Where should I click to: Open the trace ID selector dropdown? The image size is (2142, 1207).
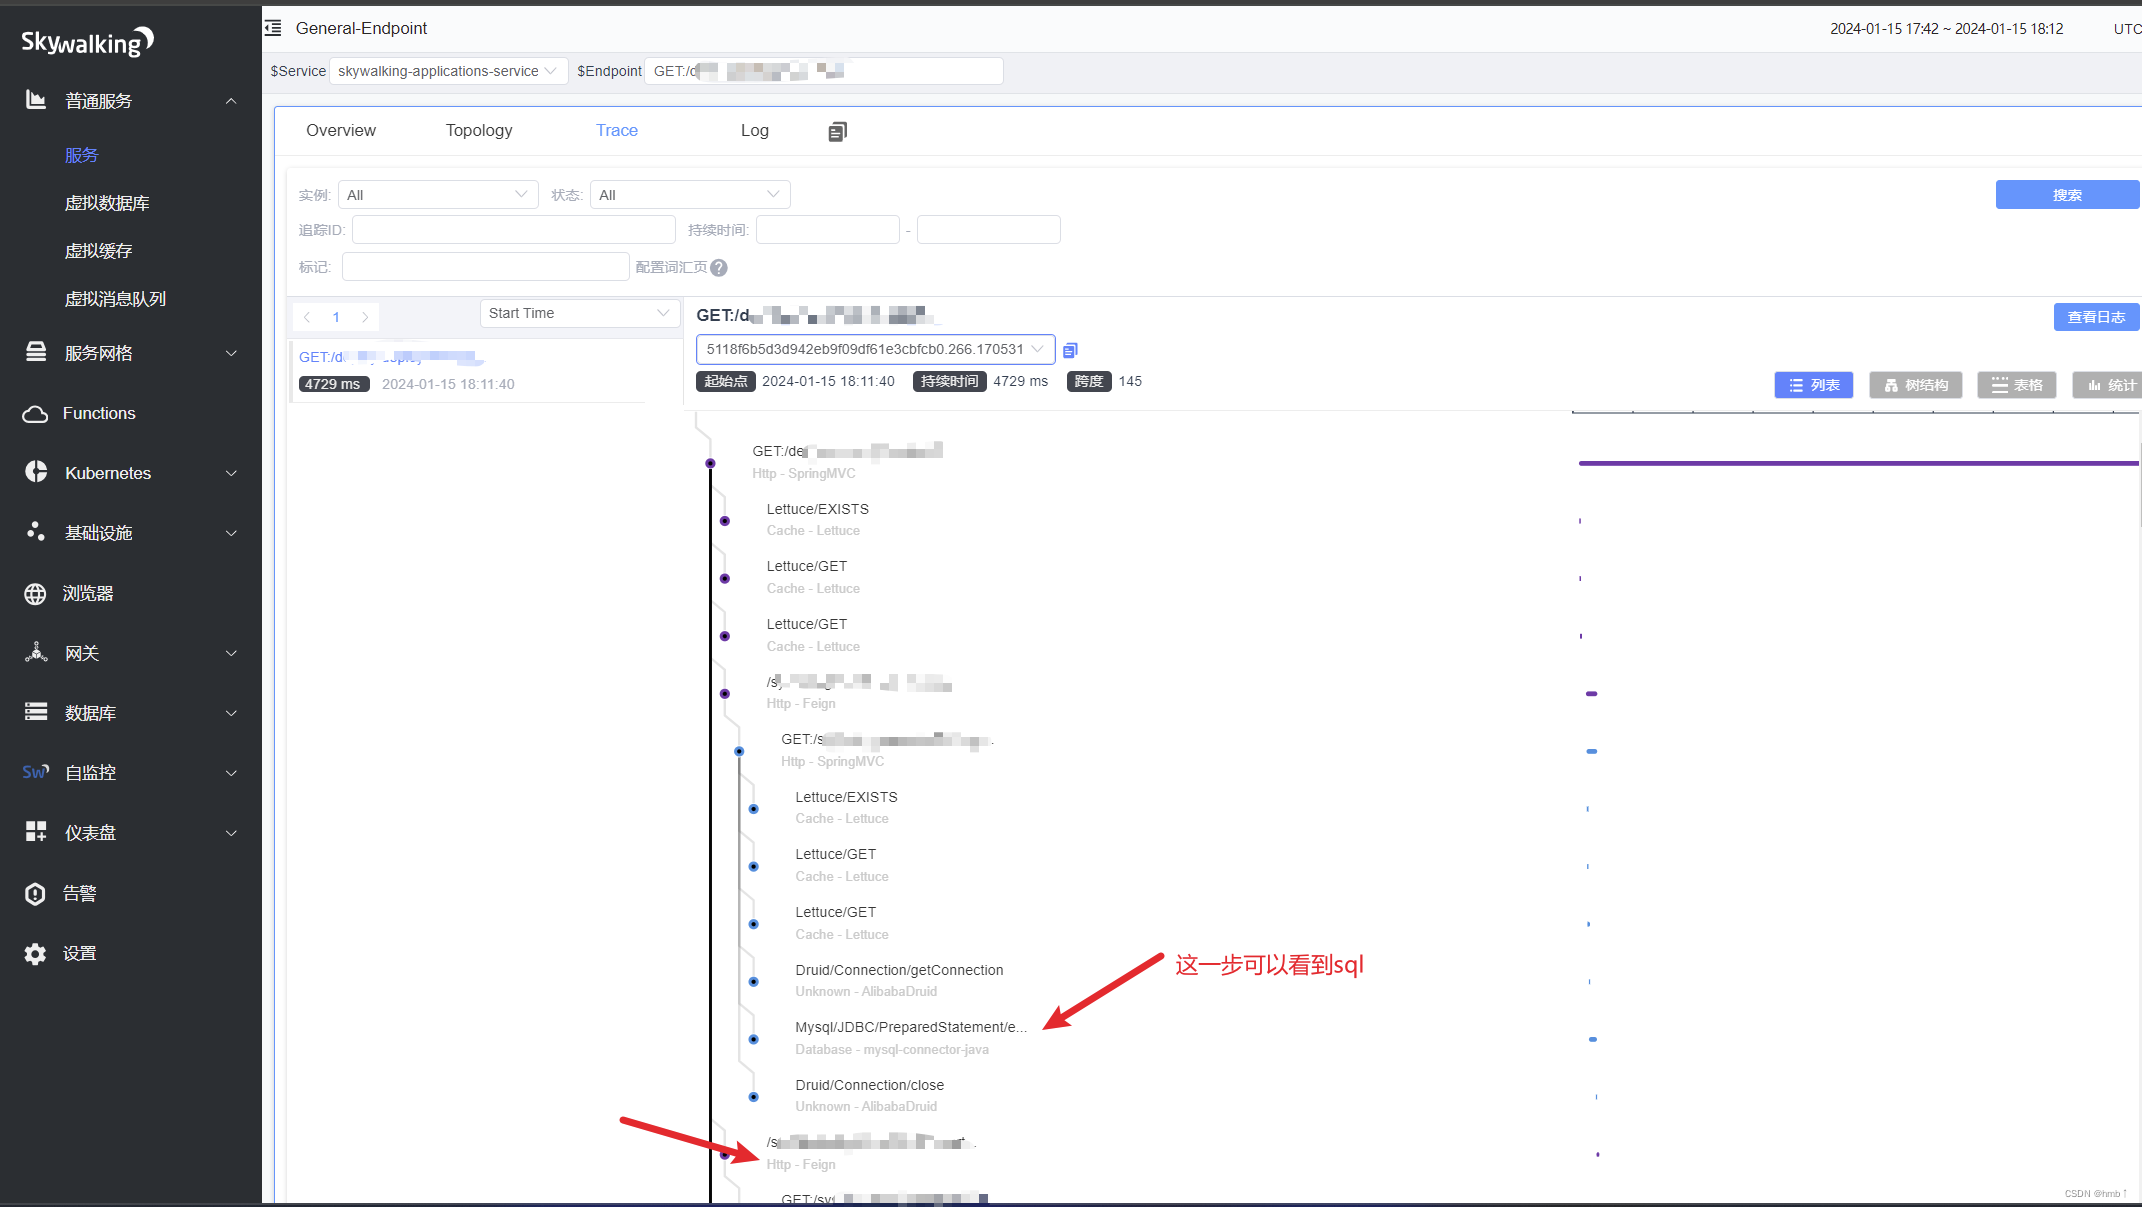coord(875,349)
